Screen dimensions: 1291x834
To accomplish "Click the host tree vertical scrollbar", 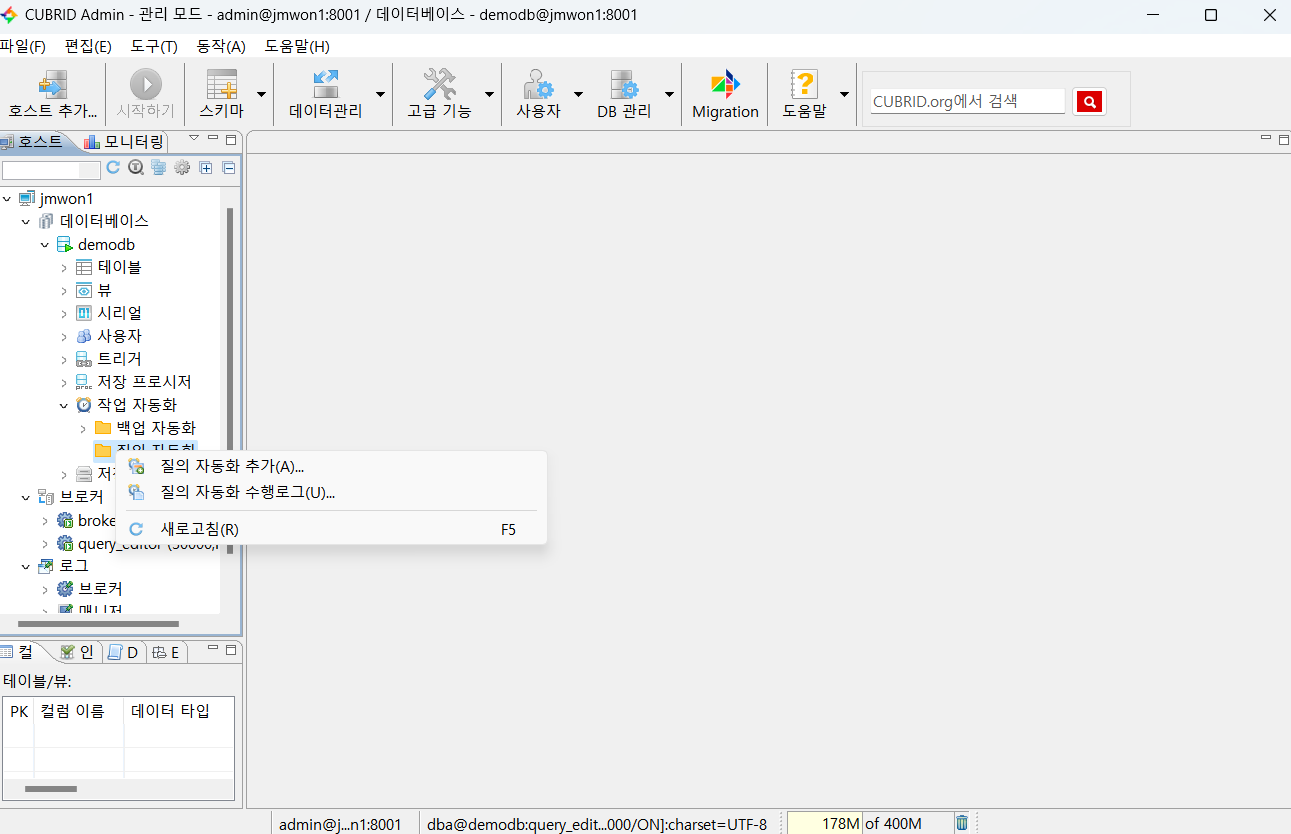I will pyautogui.click(x=230, y=380).
